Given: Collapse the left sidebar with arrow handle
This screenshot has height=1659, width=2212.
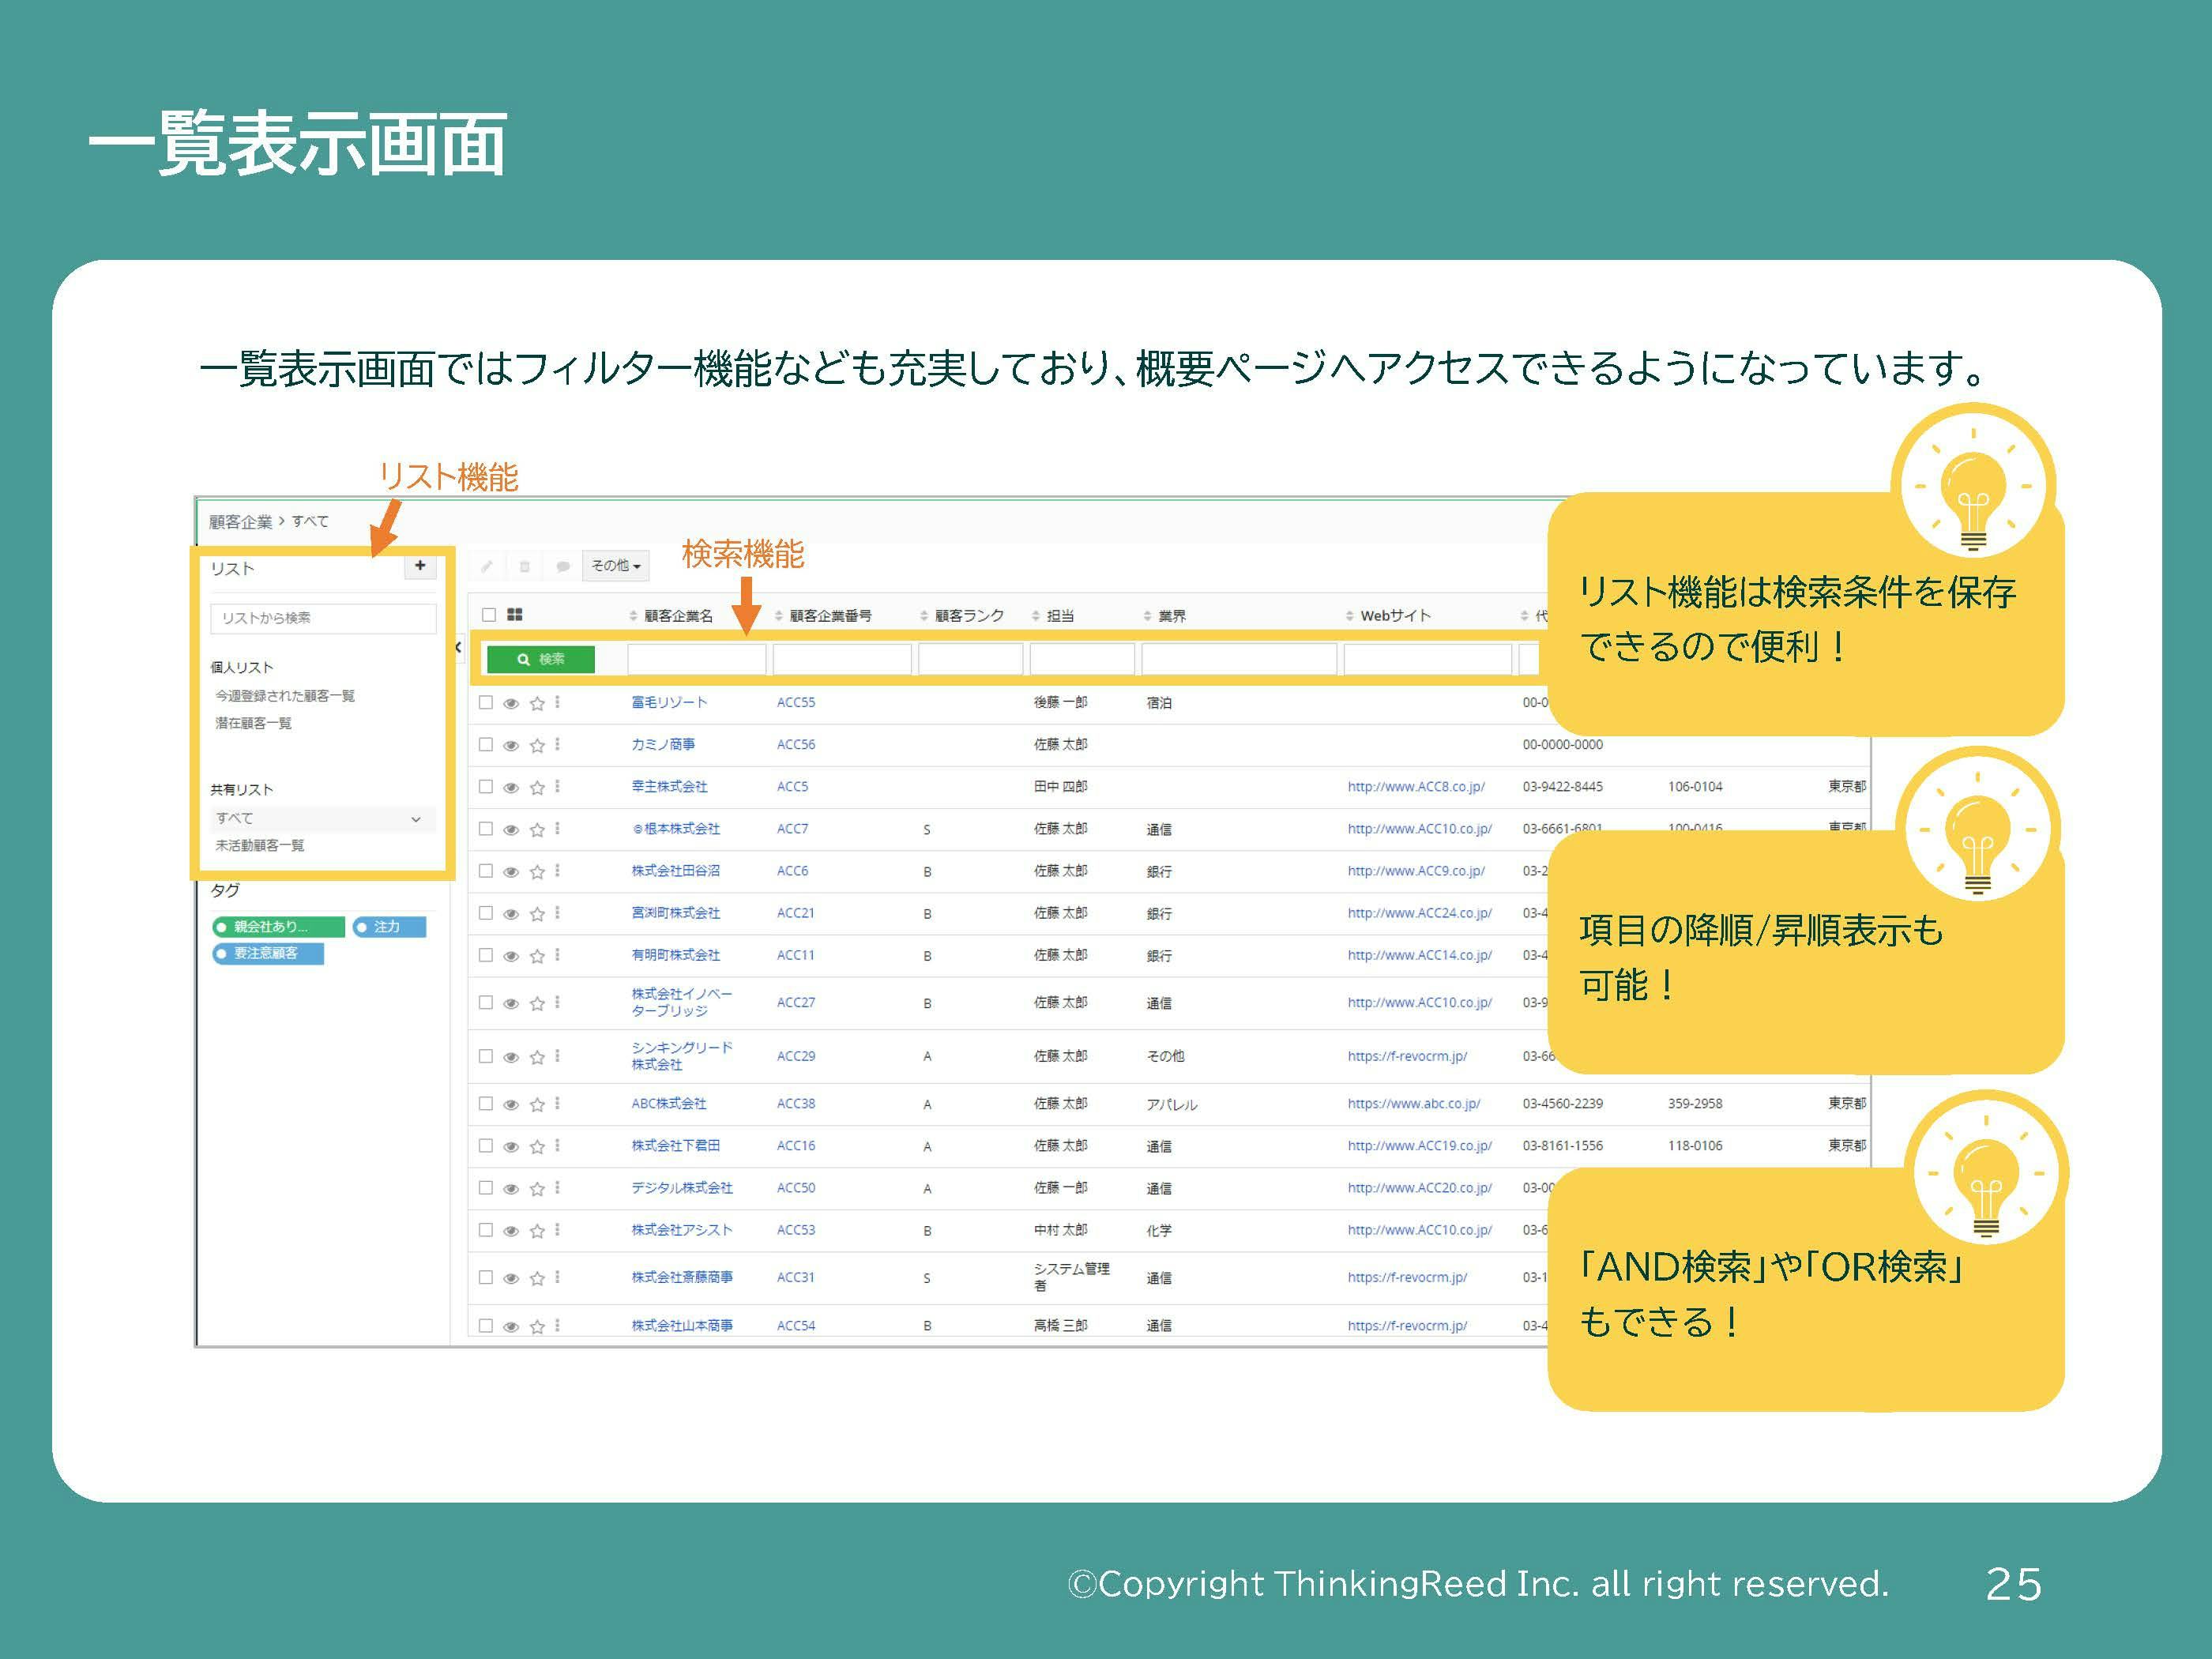Looking at the screenshot, I should tap(458, 648).
